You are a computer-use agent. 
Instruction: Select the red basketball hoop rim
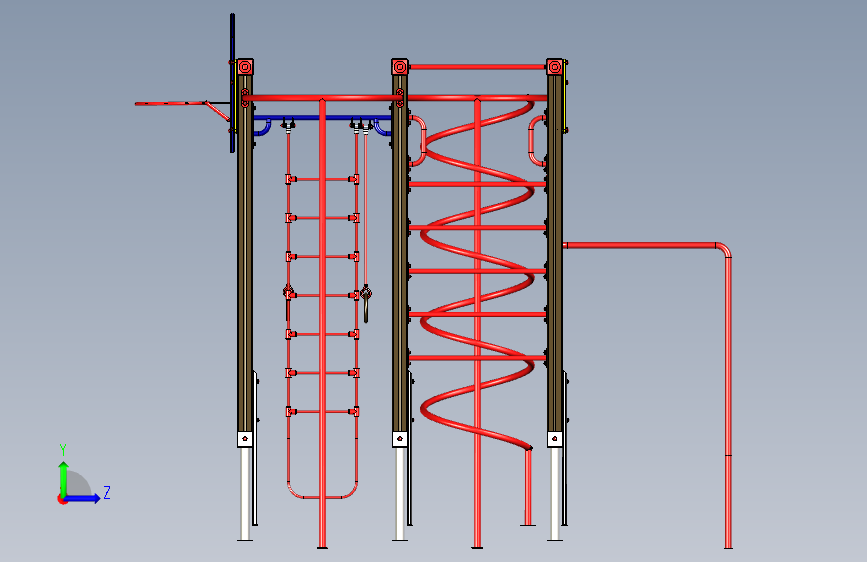tap(170, 103)
